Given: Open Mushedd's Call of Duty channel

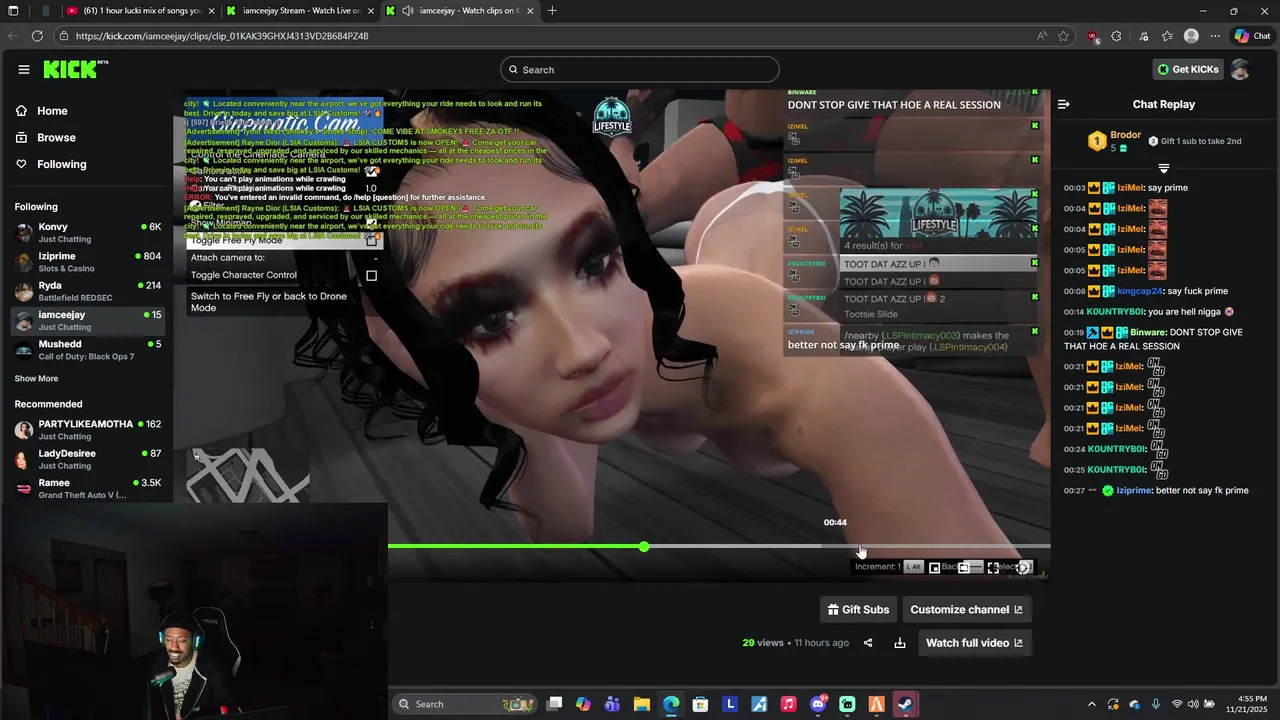Looking at the screenshot, I should [x=87, y=350].
